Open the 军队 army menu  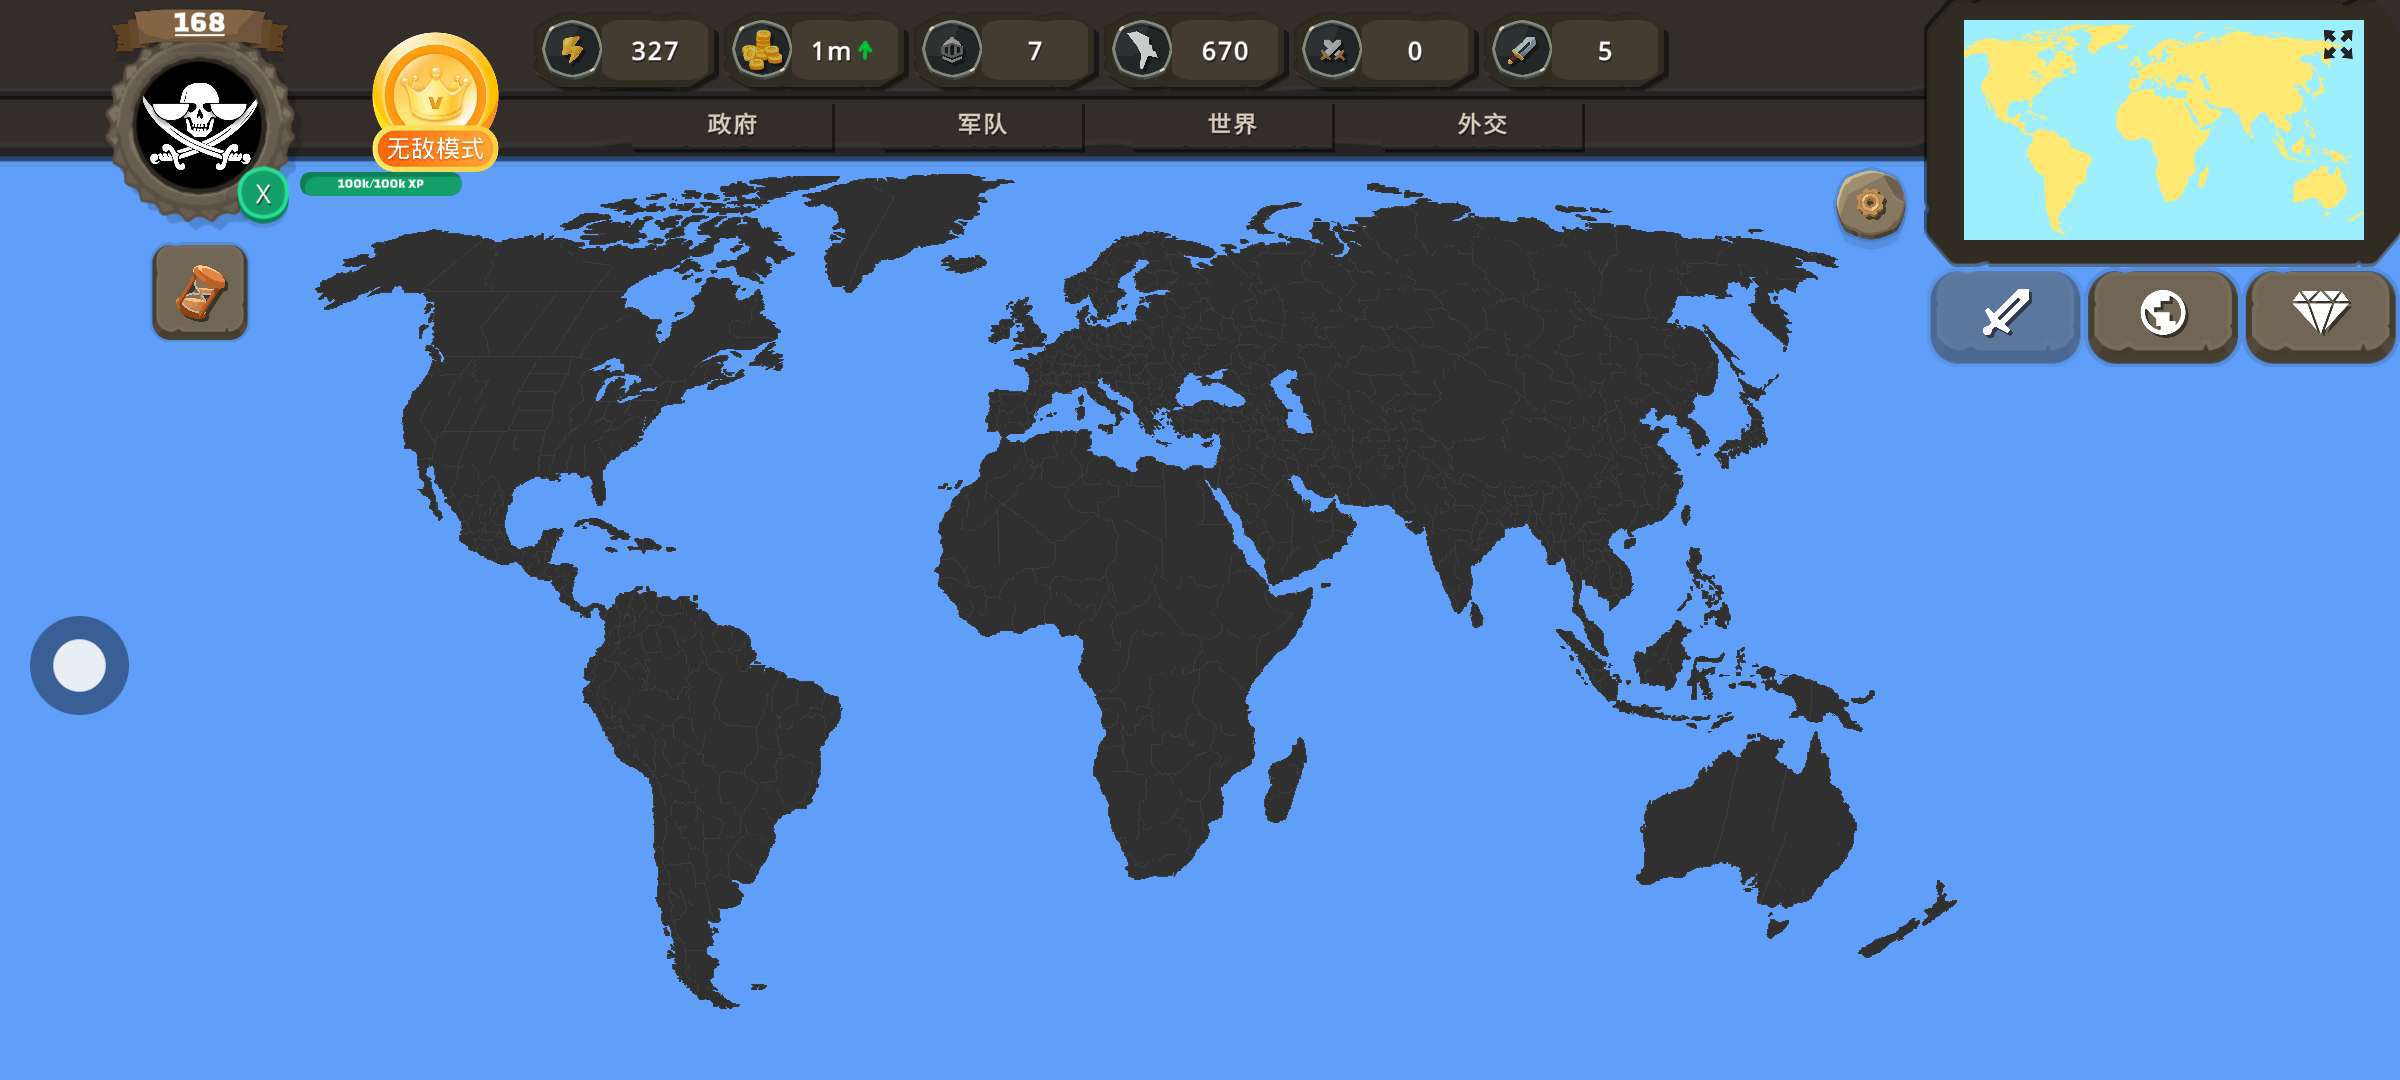(982, 124)
